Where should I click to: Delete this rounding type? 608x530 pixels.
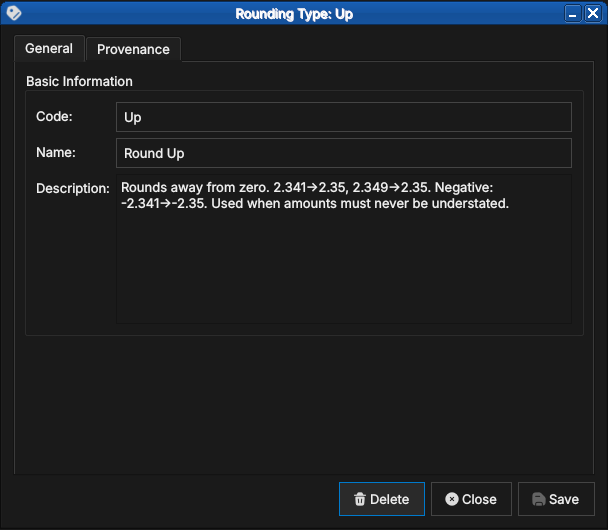coord(382,499)
